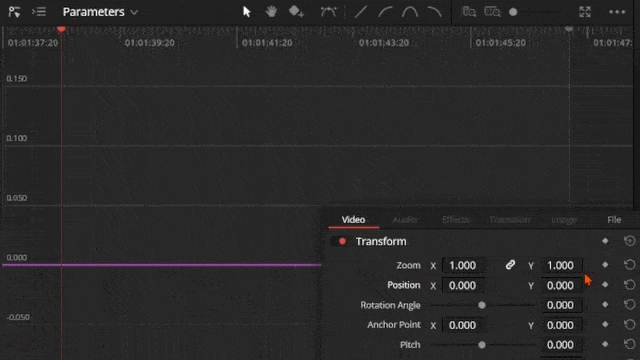The height and width of the screenshot is (360, 640).
Task: Apply ease-in curve icon
Action: pyautogui.click(x=385, y=12)
